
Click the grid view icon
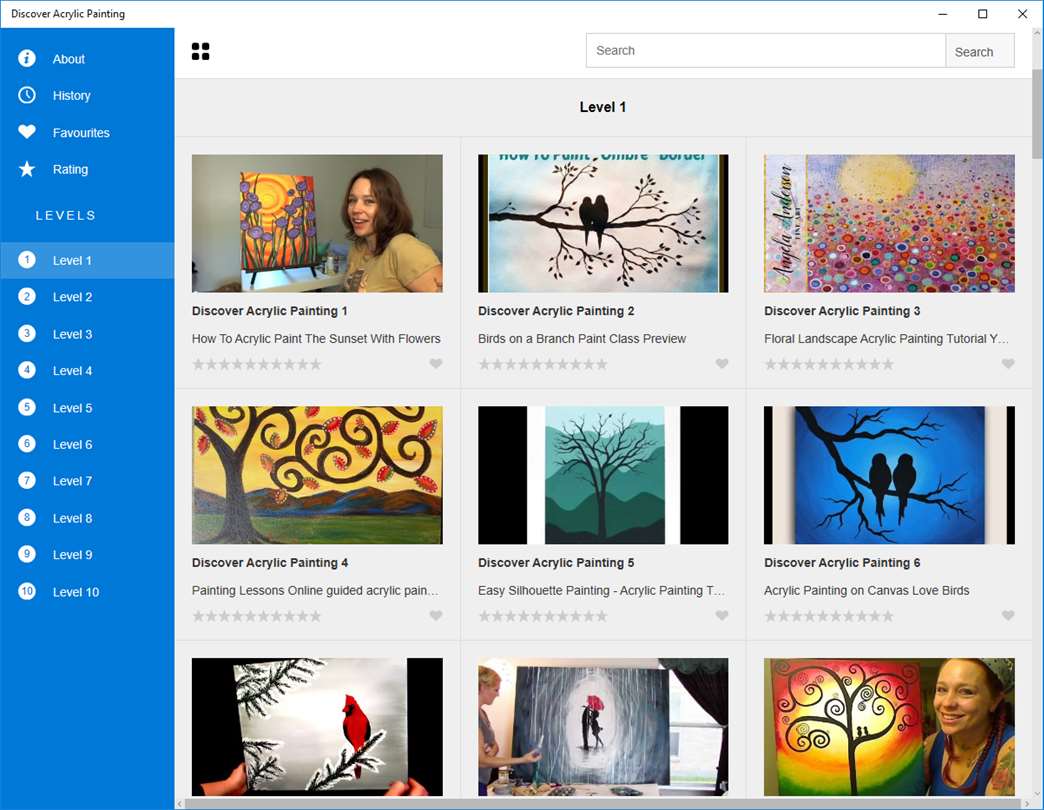pyautogui.click(x=200, y=51)
